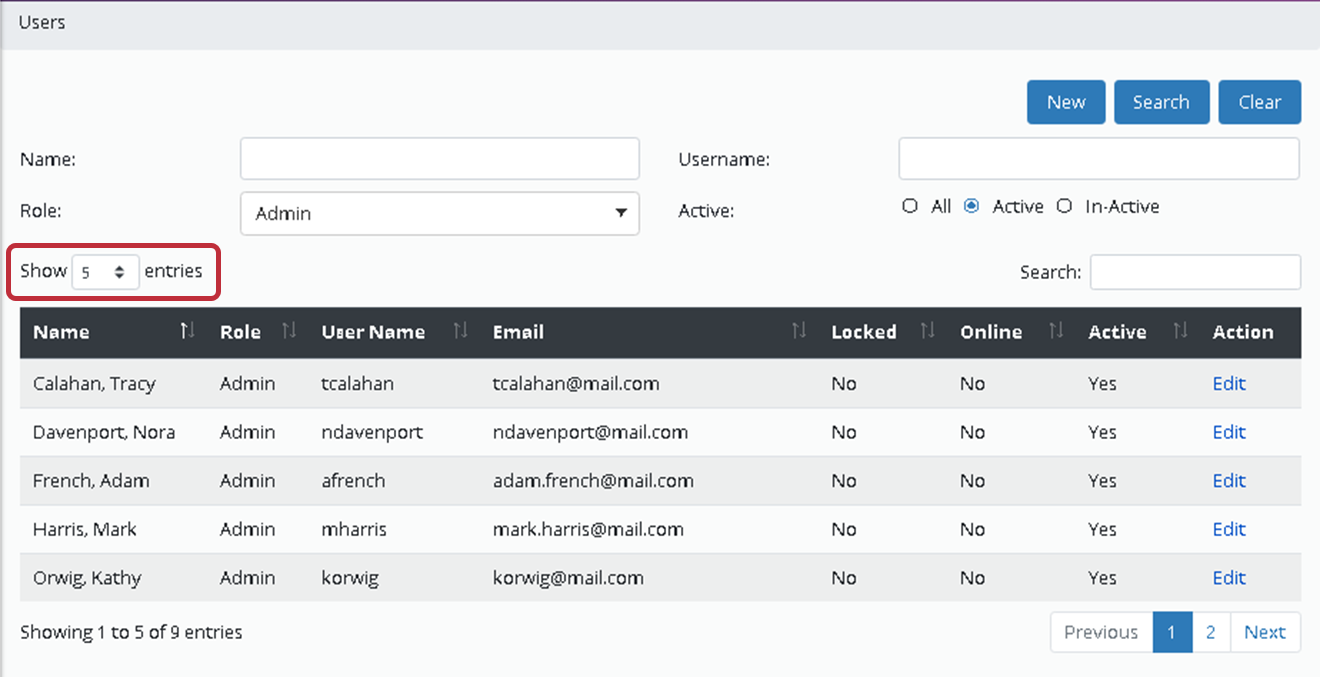Select the All radio button

click(x=910, y=206)
